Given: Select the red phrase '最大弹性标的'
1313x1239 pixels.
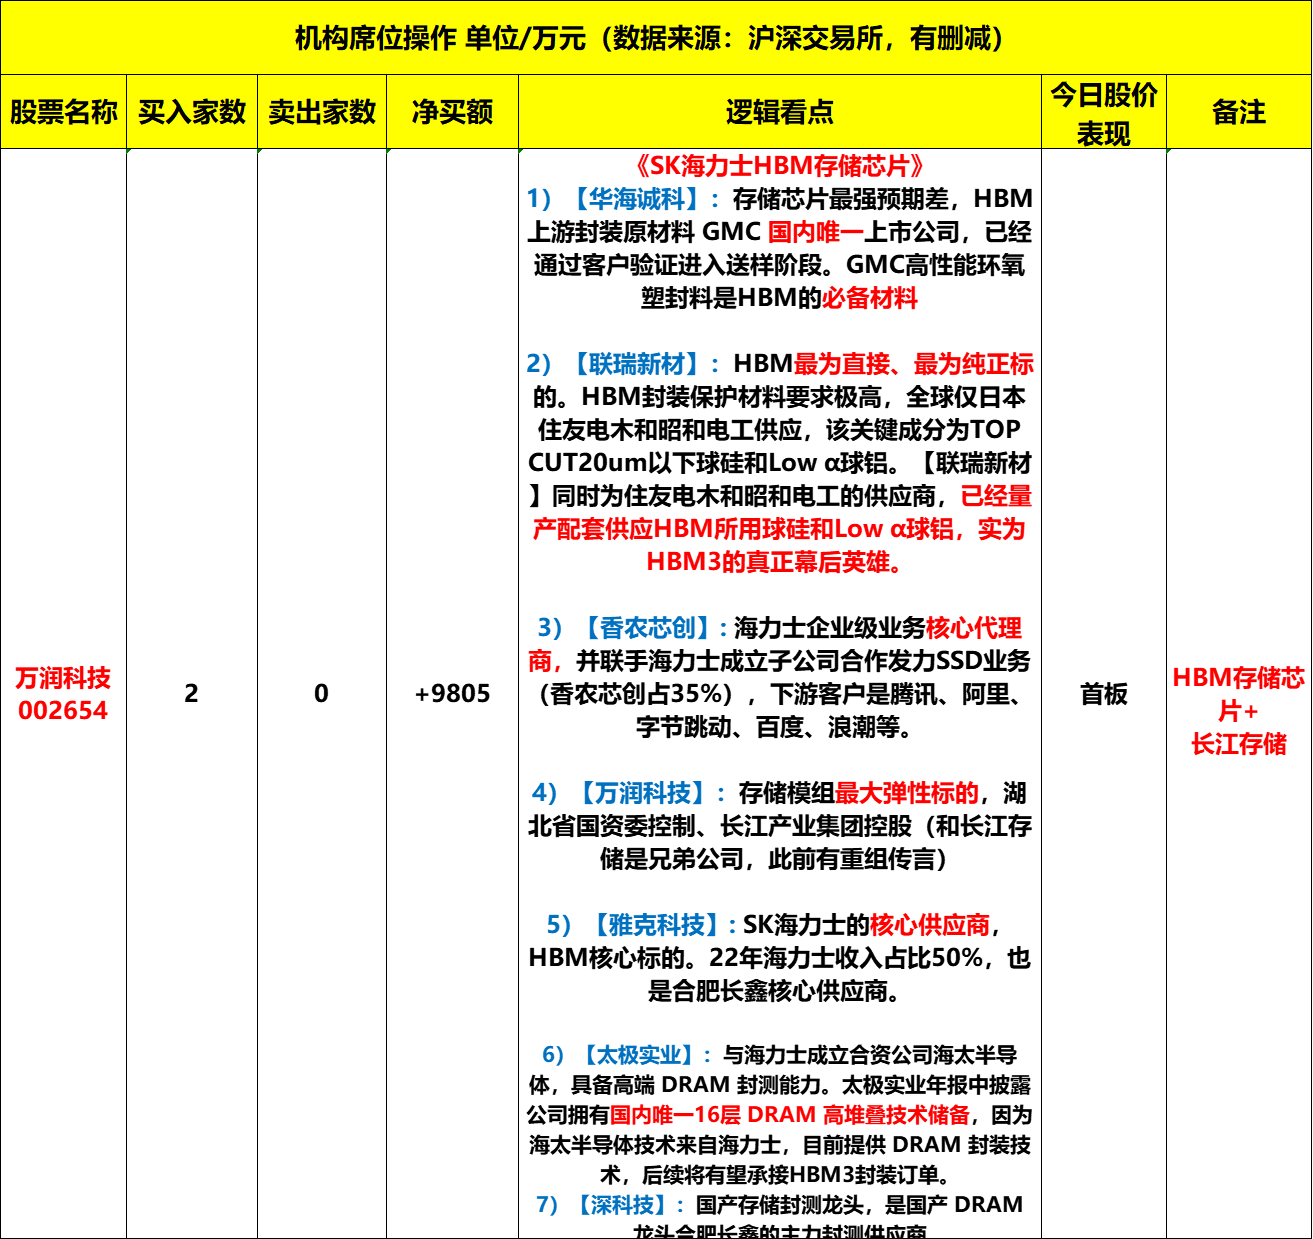Looking at the screenshot, I should [x=906, y=793].
